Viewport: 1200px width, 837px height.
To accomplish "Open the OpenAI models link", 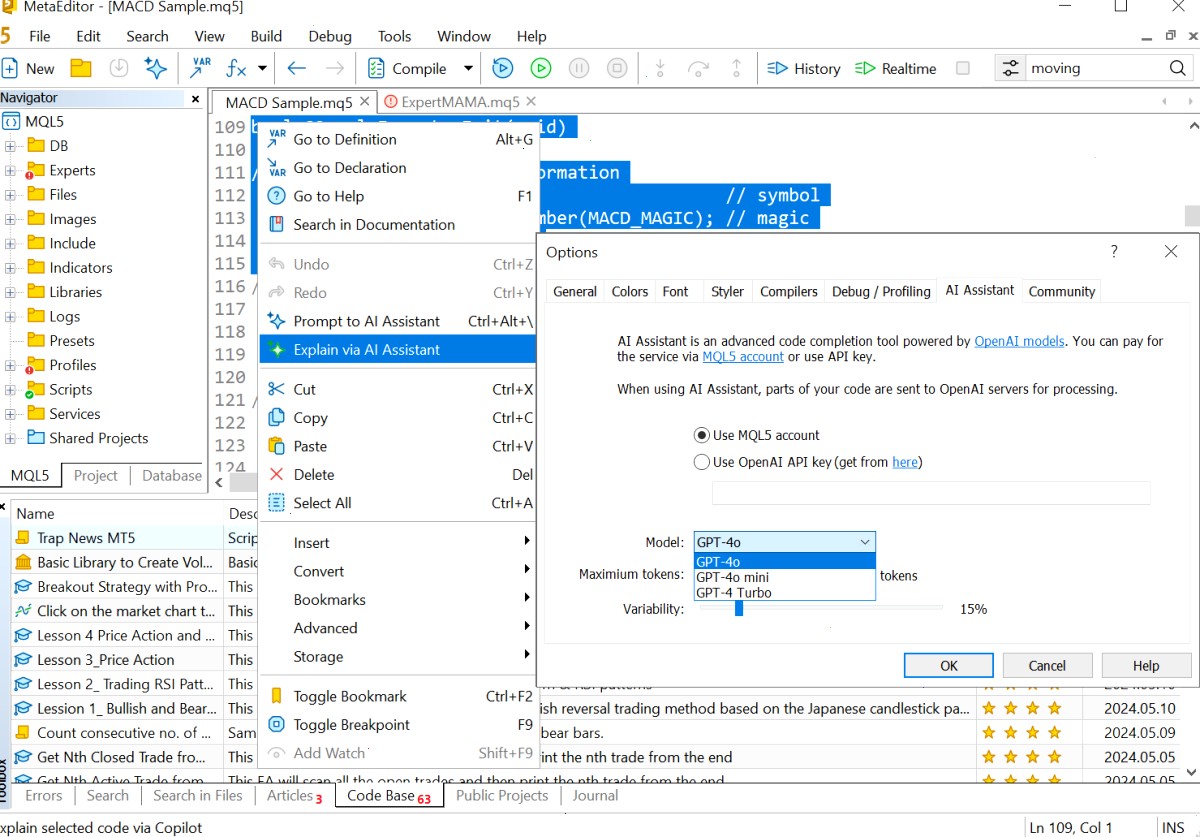I will coord(1019,341).
